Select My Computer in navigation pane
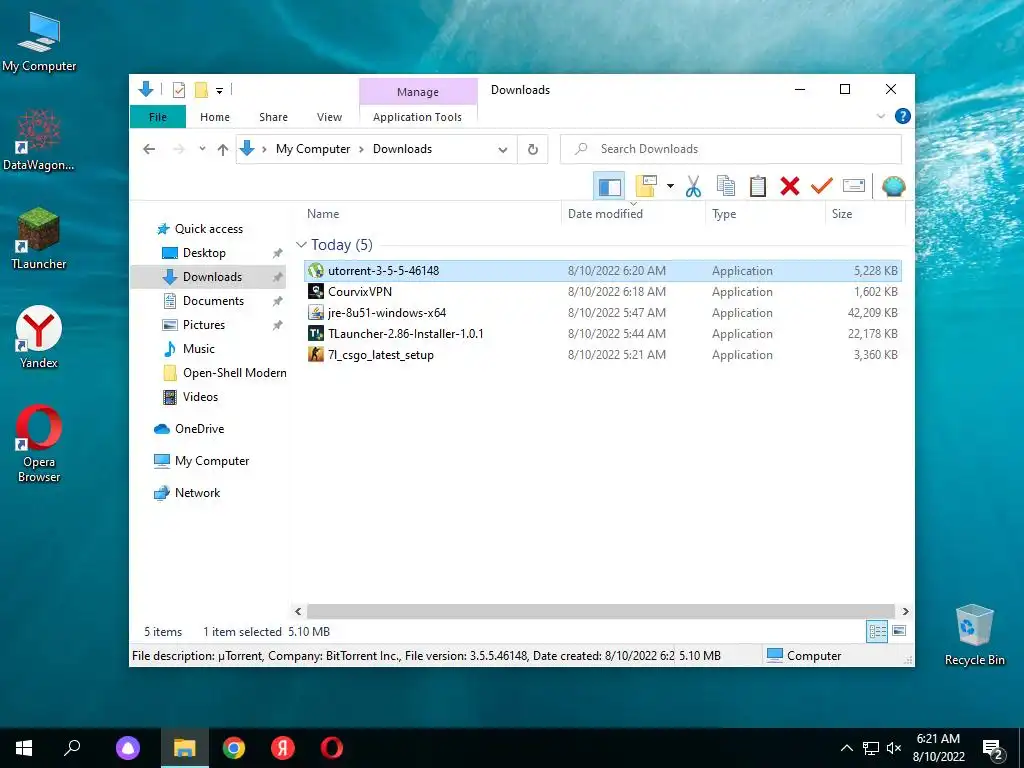The height and width of the screenshot is (768, 1024). tap(212, 460)
